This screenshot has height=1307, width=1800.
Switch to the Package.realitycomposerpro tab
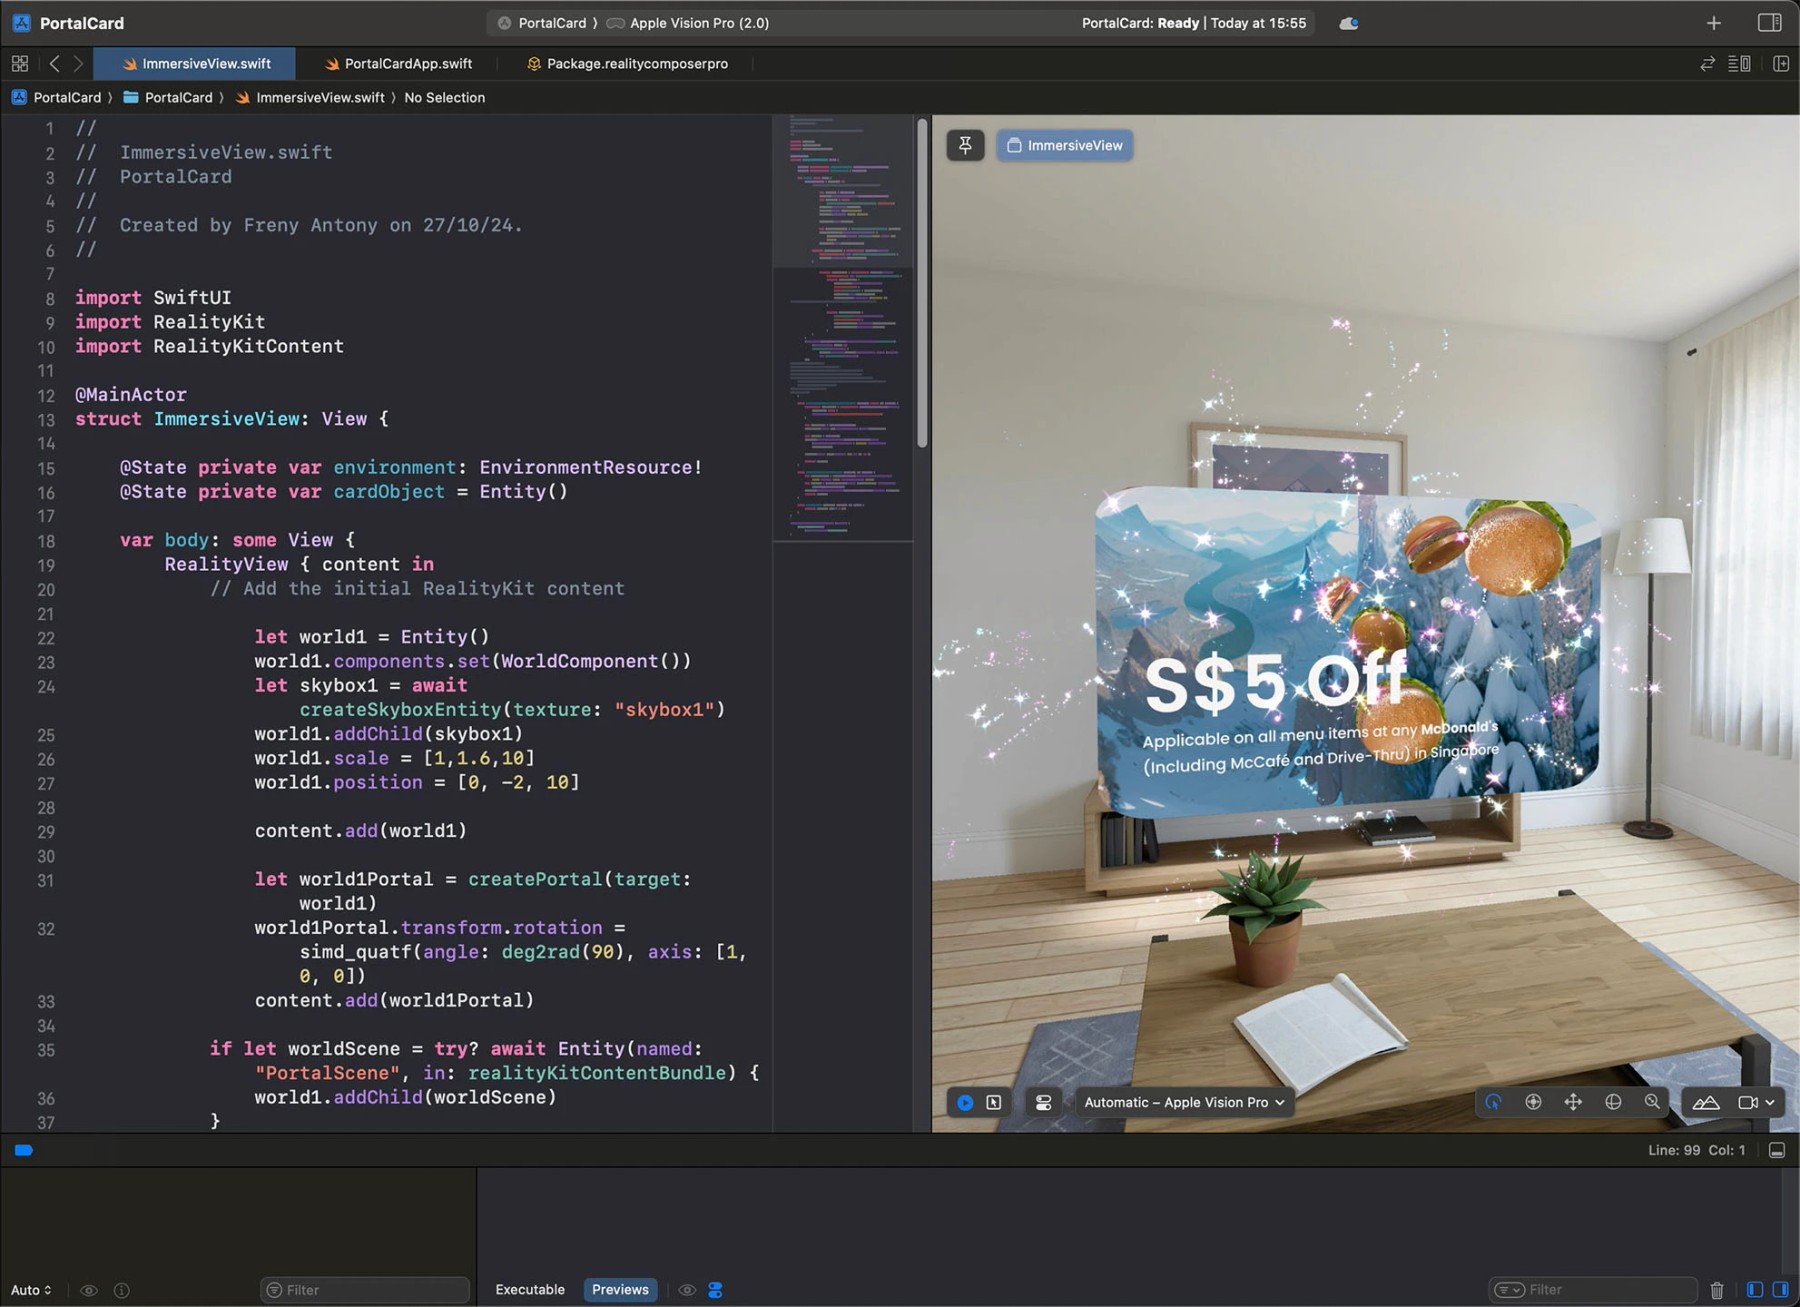click(627, 64)
